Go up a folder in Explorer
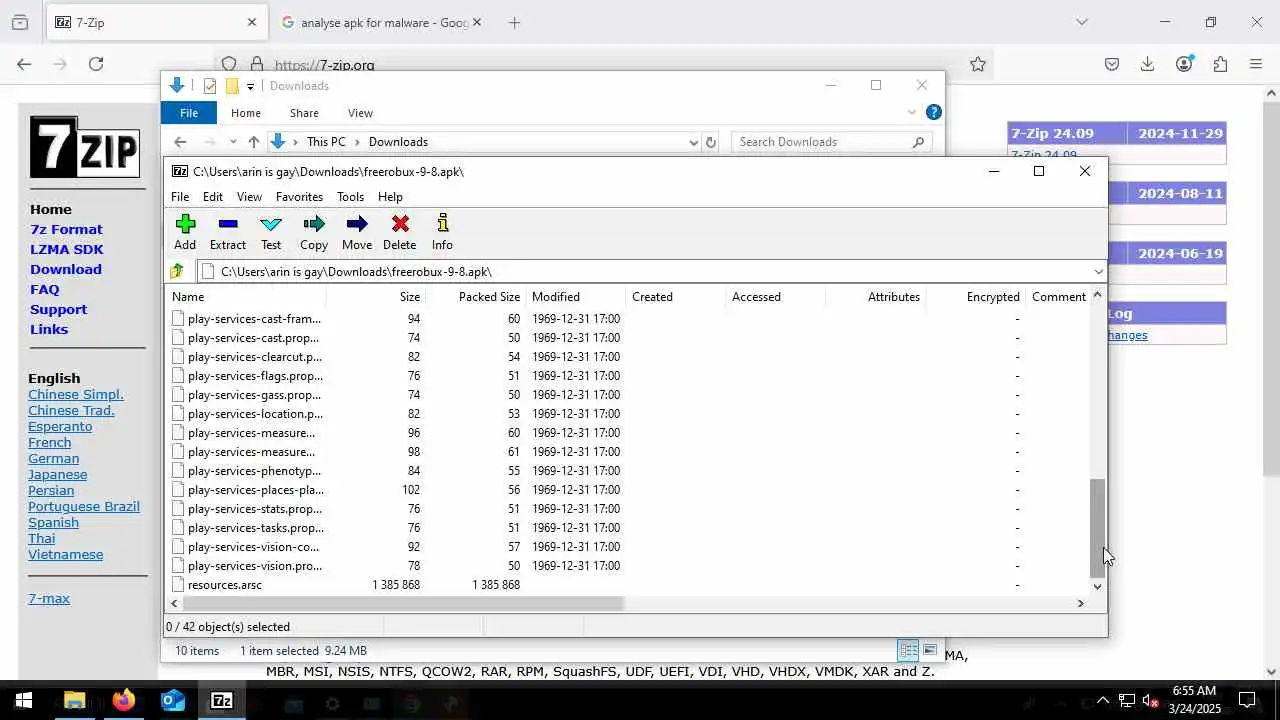Screen dimensions: 1280x720 (x=254, y=142)
